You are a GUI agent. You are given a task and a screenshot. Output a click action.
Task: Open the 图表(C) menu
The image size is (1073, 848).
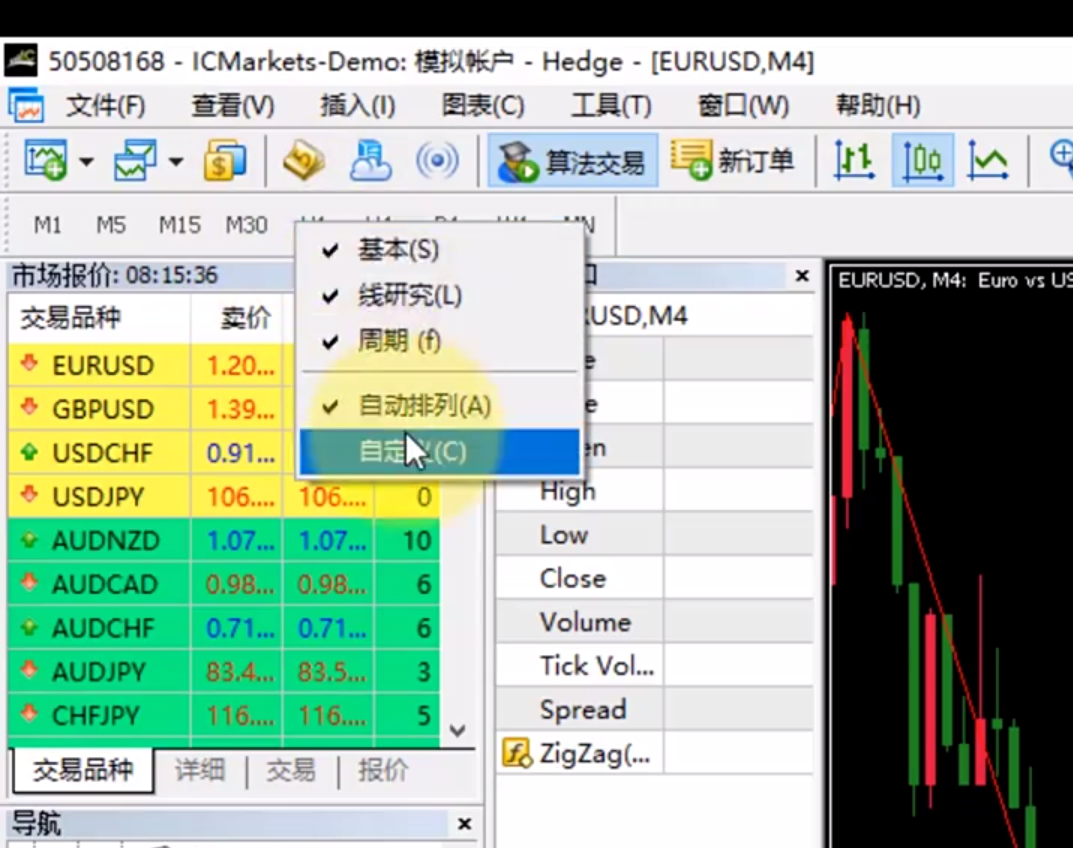483,106
